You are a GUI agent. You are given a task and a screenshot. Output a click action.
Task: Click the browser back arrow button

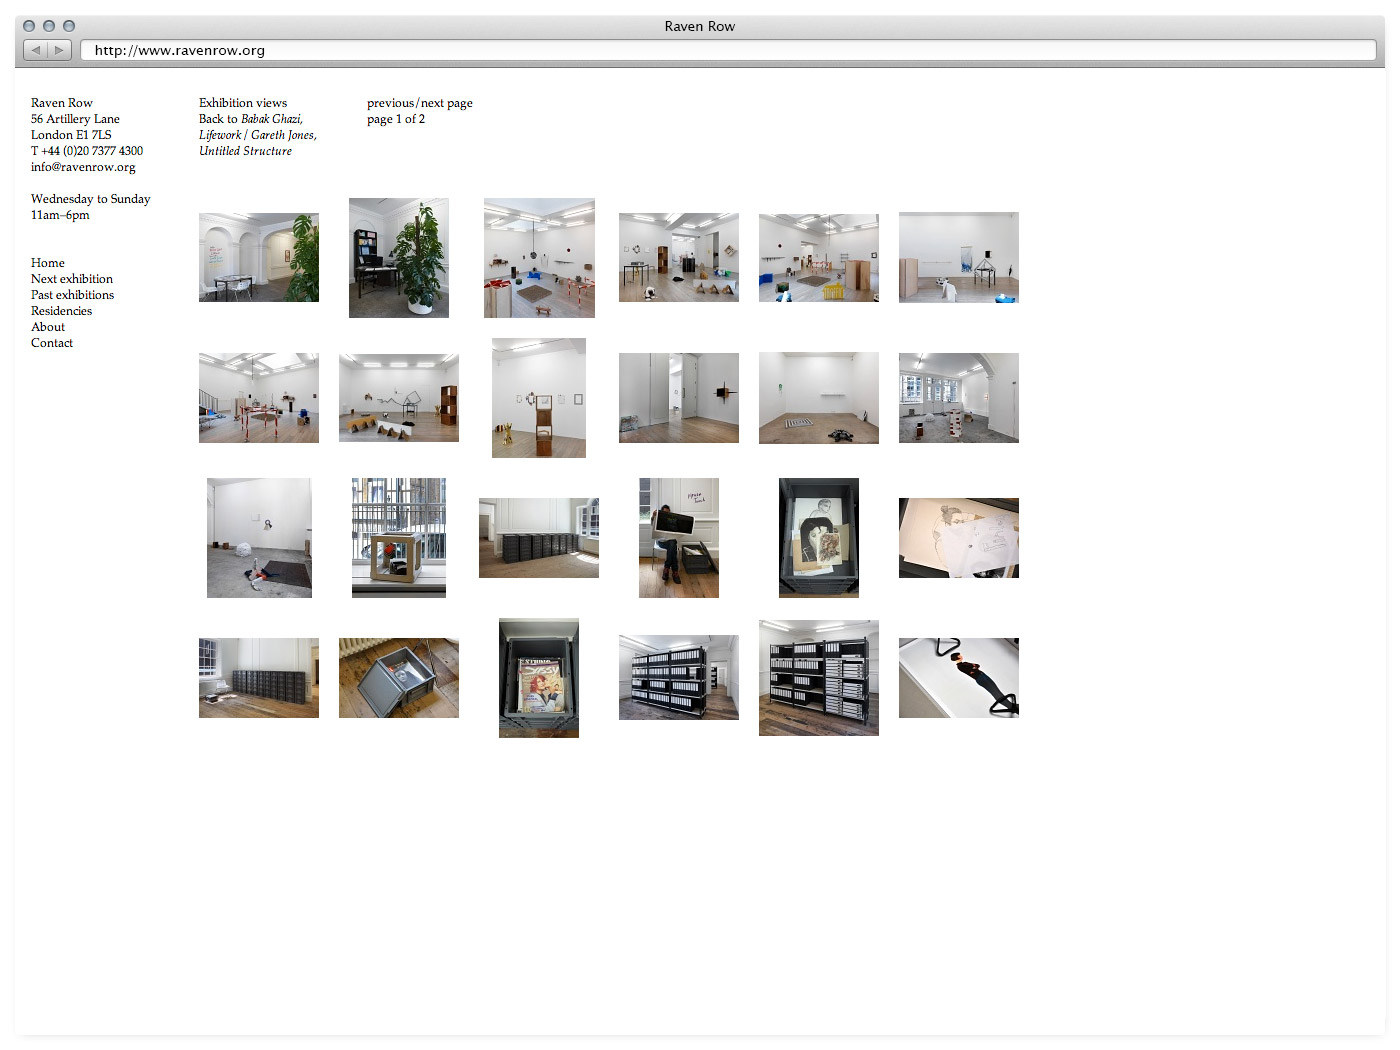coord(36,50)
